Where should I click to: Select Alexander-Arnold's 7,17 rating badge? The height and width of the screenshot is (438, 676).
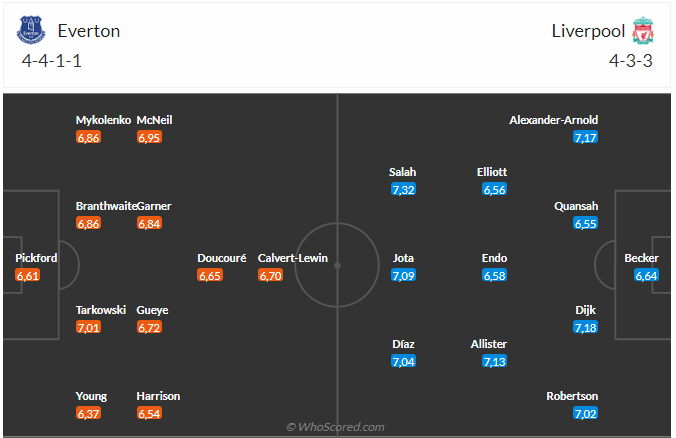[x=585, y=137]
